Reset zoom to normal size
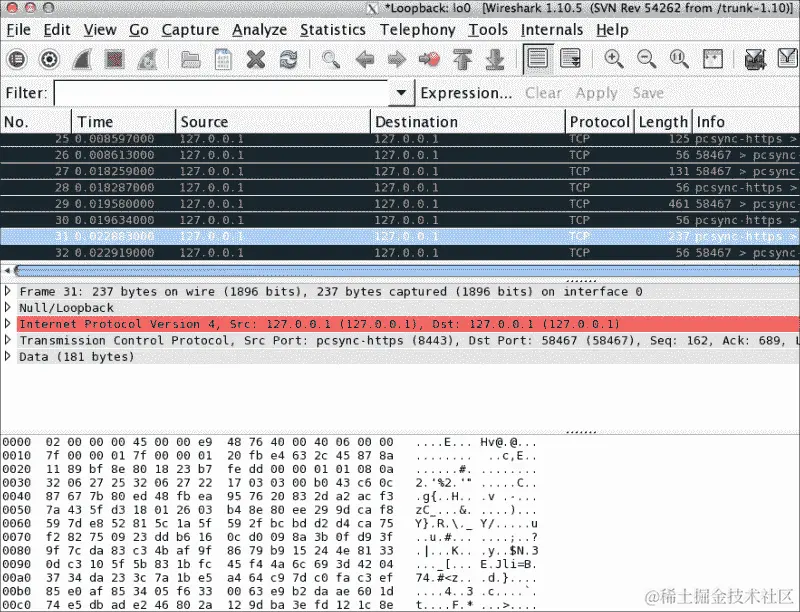Image resolution: width=800 pixels, height=612 pixels. pyautogui.click(x=679, y=60)
